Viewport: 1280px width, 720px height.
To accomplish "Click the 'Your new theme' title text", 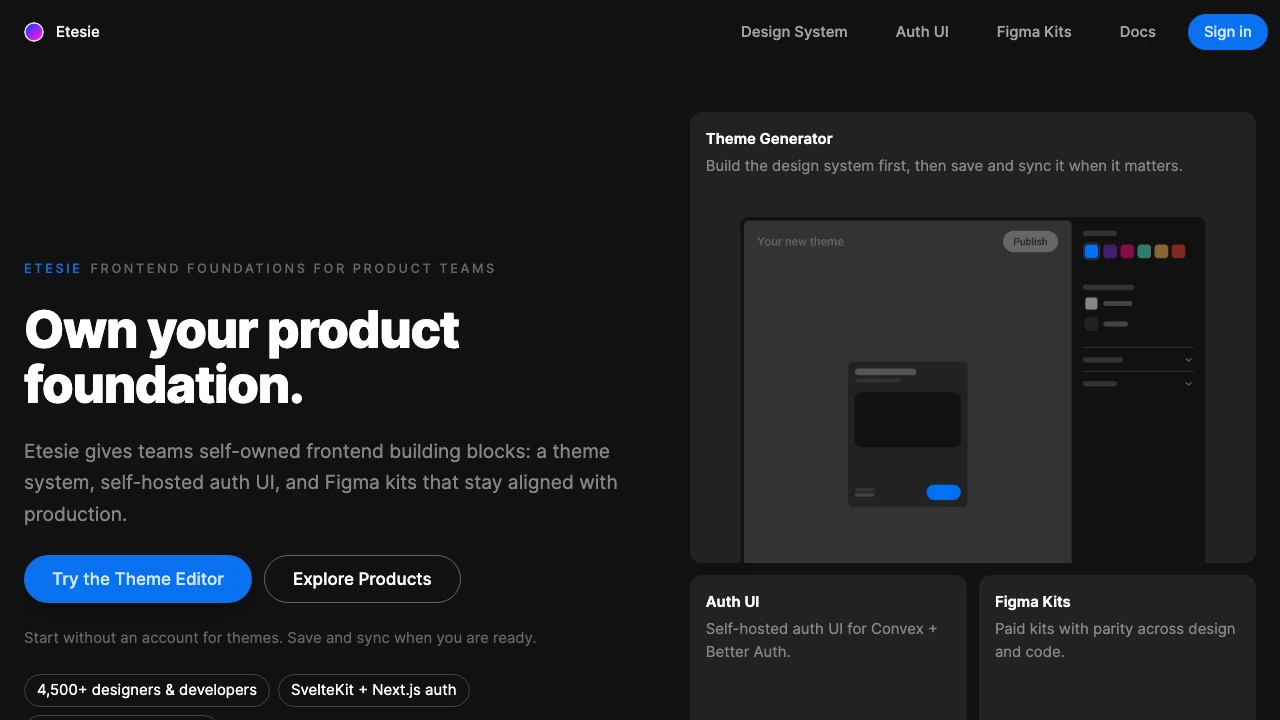I will pyautogui.click(x=800, y=242).
